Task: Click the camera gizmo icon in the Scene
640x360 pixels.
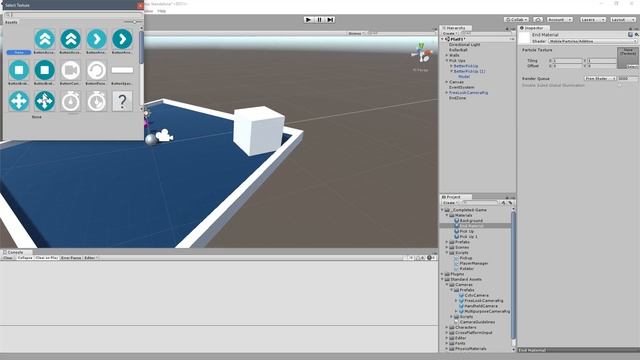Action: (164, 136)
